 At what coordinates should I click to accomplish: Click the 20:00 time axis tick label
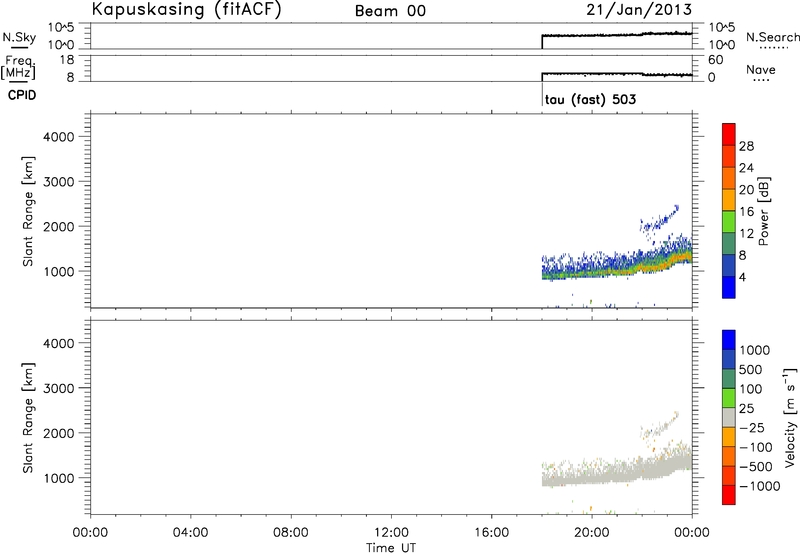(592, 533)
